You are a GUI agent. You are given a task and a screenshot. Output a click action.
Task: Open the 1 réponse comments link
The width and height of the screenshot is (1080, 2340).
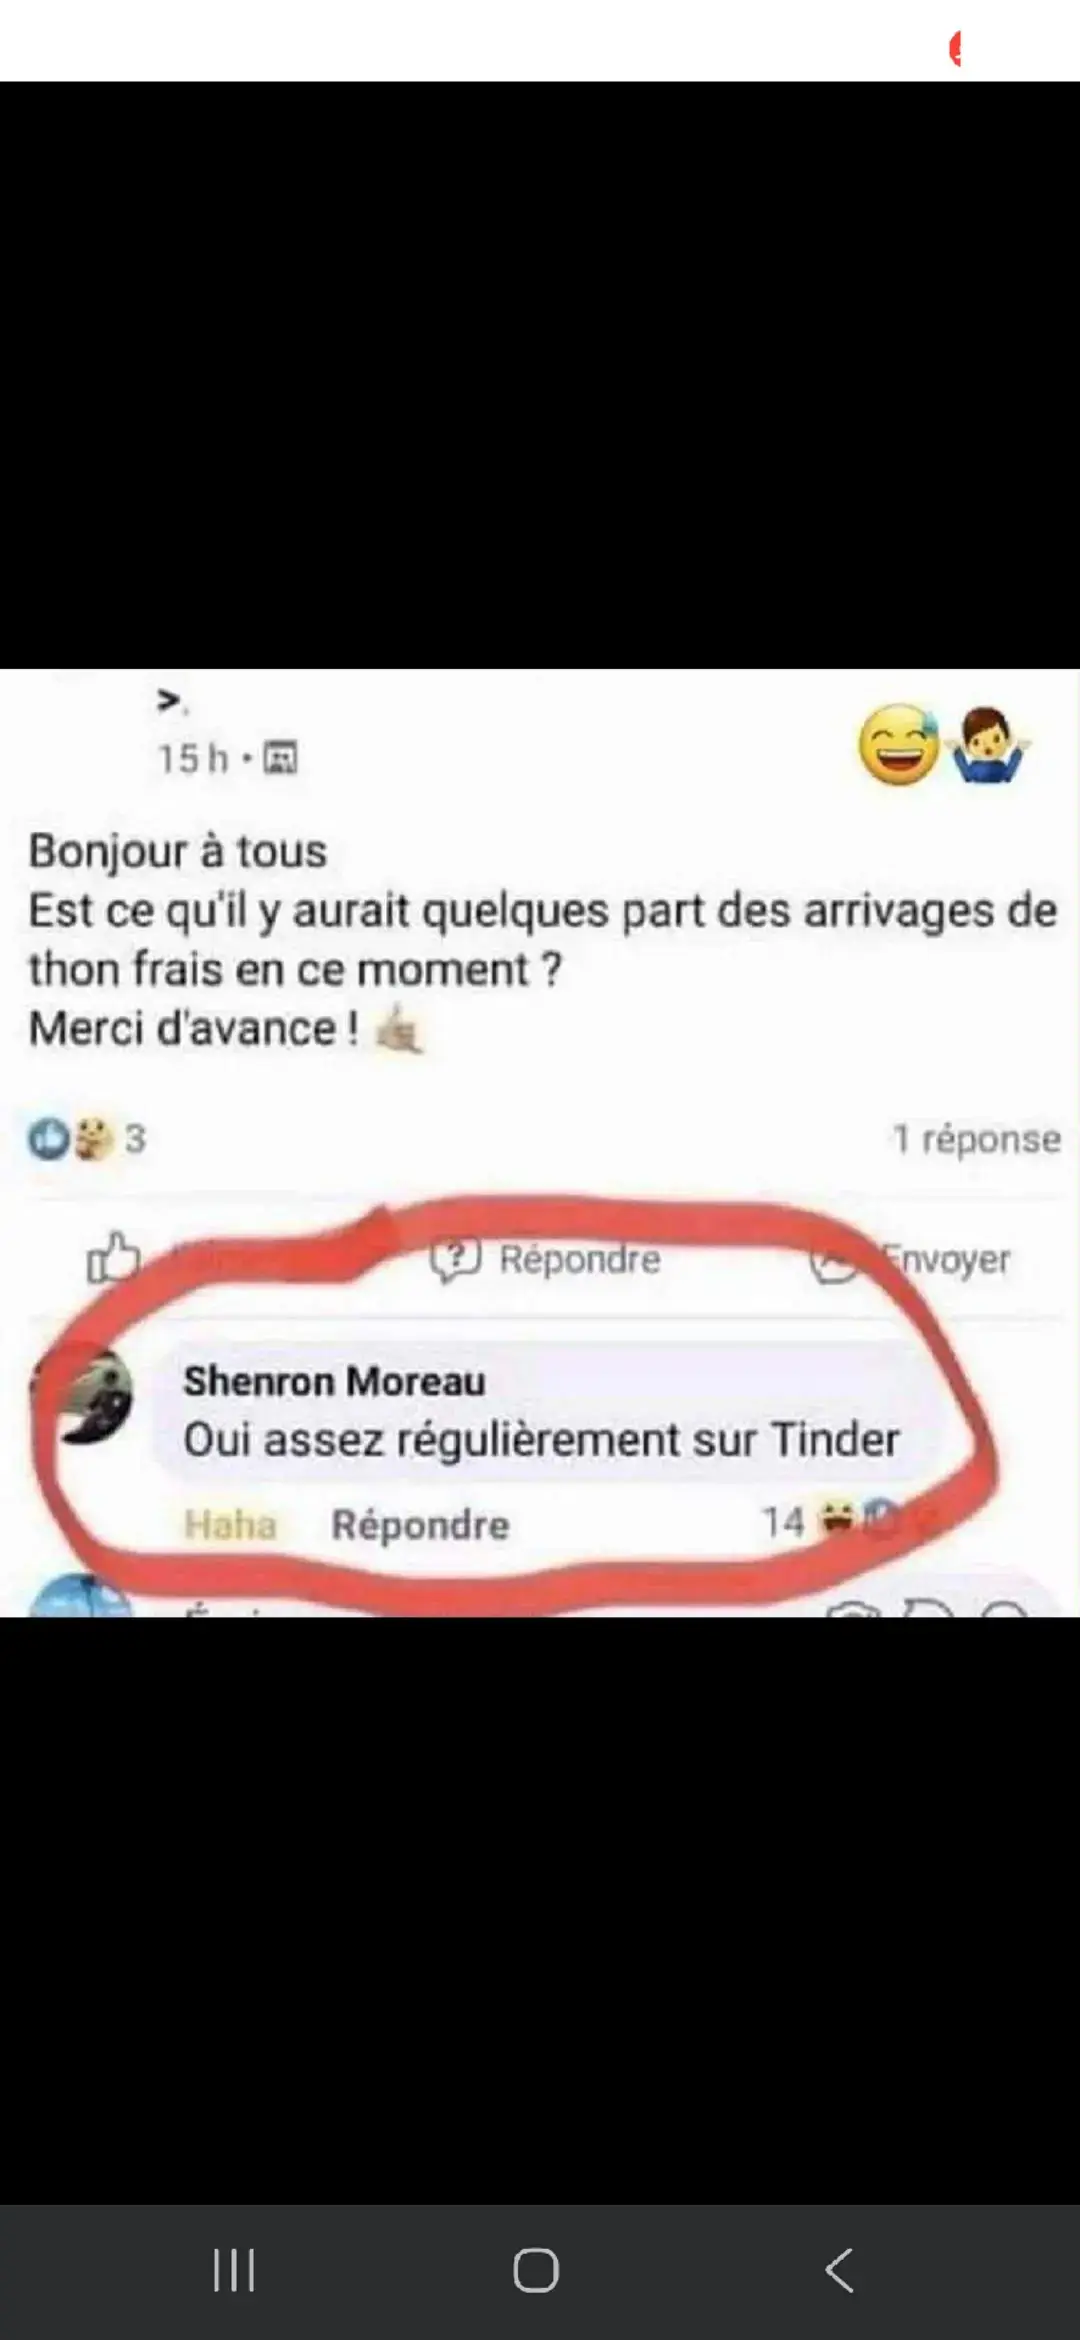click(976, 1139)
